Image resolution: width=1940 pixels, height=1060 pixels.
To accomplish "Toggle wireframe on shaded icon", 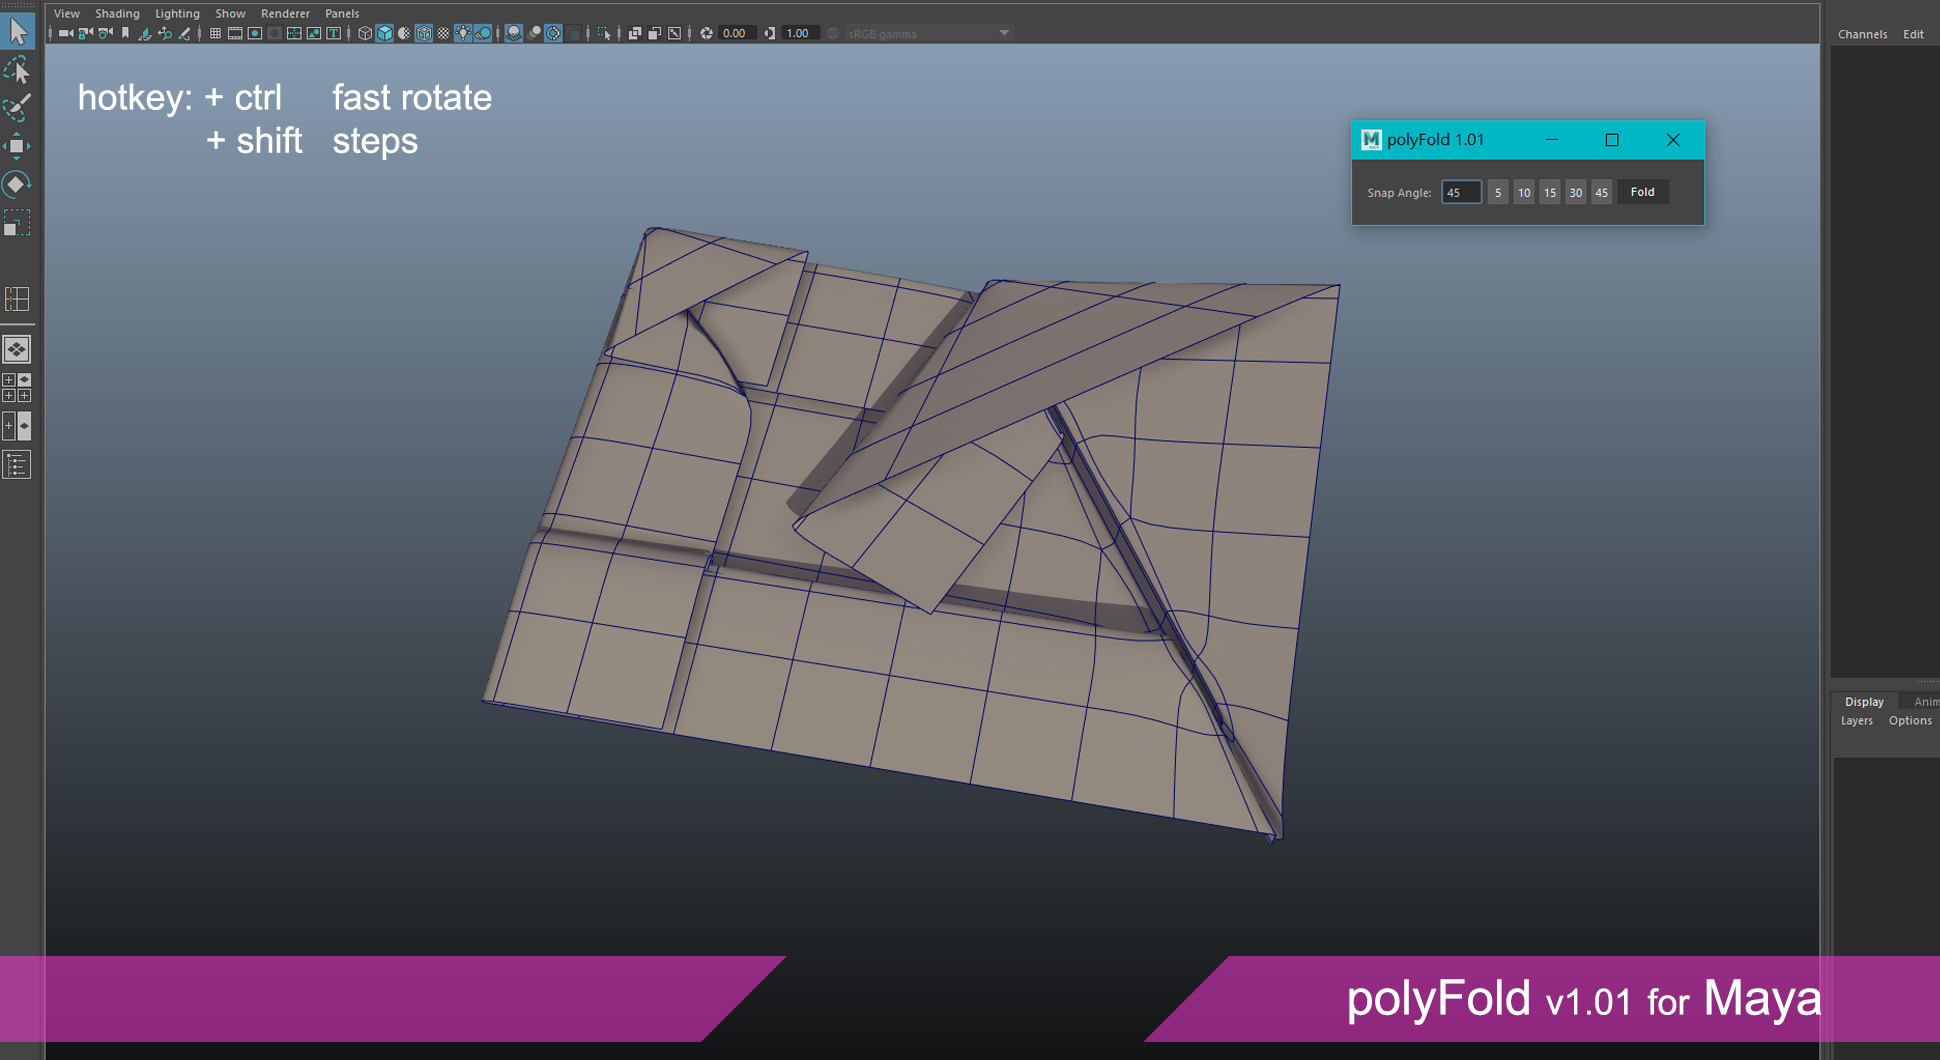I will coord(423,33).
